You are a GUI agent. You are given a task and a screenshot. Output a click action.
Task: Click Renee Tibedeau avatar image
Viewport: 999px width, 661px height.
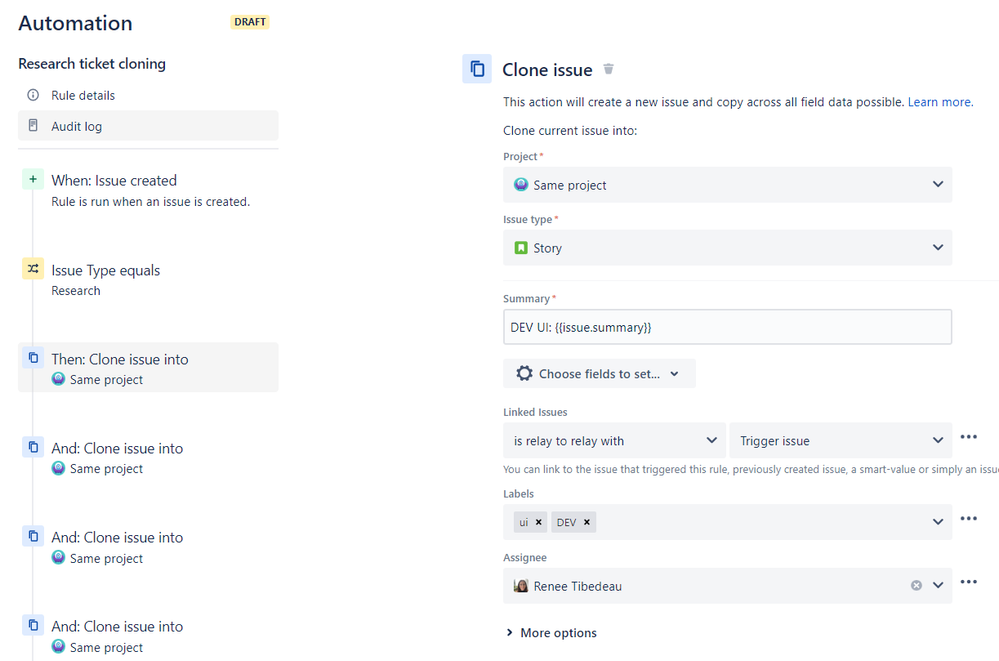click(521, 585)
